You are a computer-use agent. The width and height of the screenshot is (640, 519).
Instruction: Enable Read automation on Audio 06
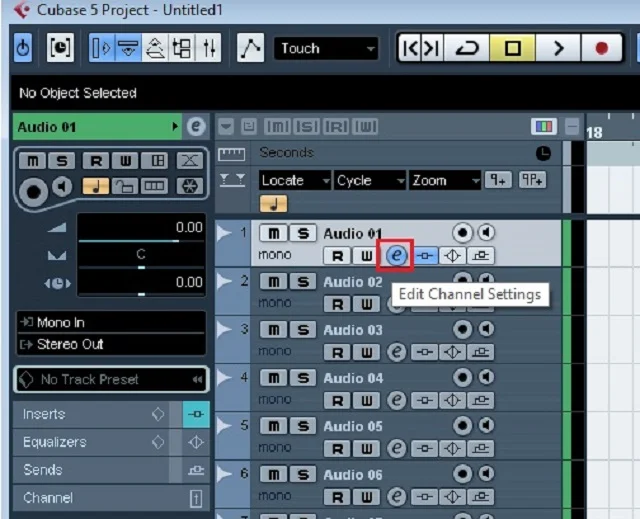337,497
